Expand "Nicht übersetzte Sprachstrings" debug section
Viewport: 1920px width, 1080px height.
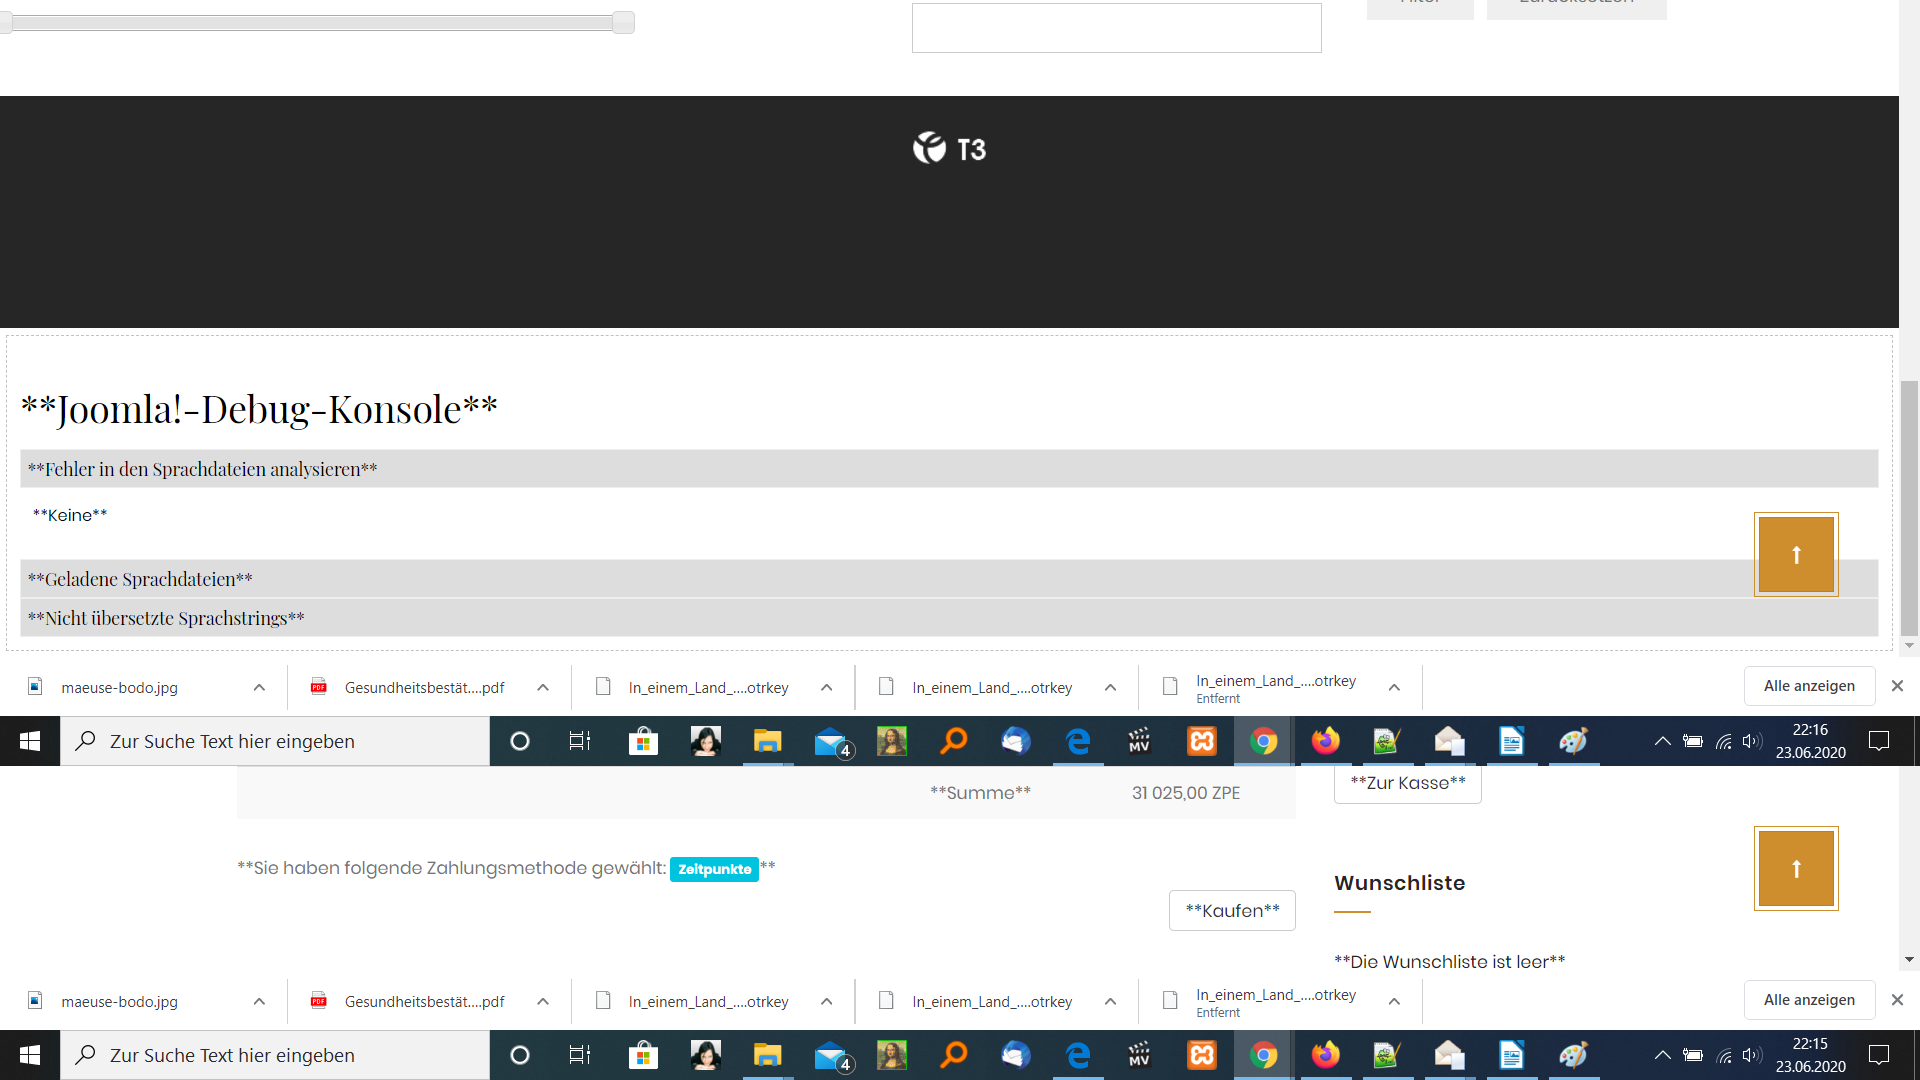pyautogui.click(x=166, y=618)
